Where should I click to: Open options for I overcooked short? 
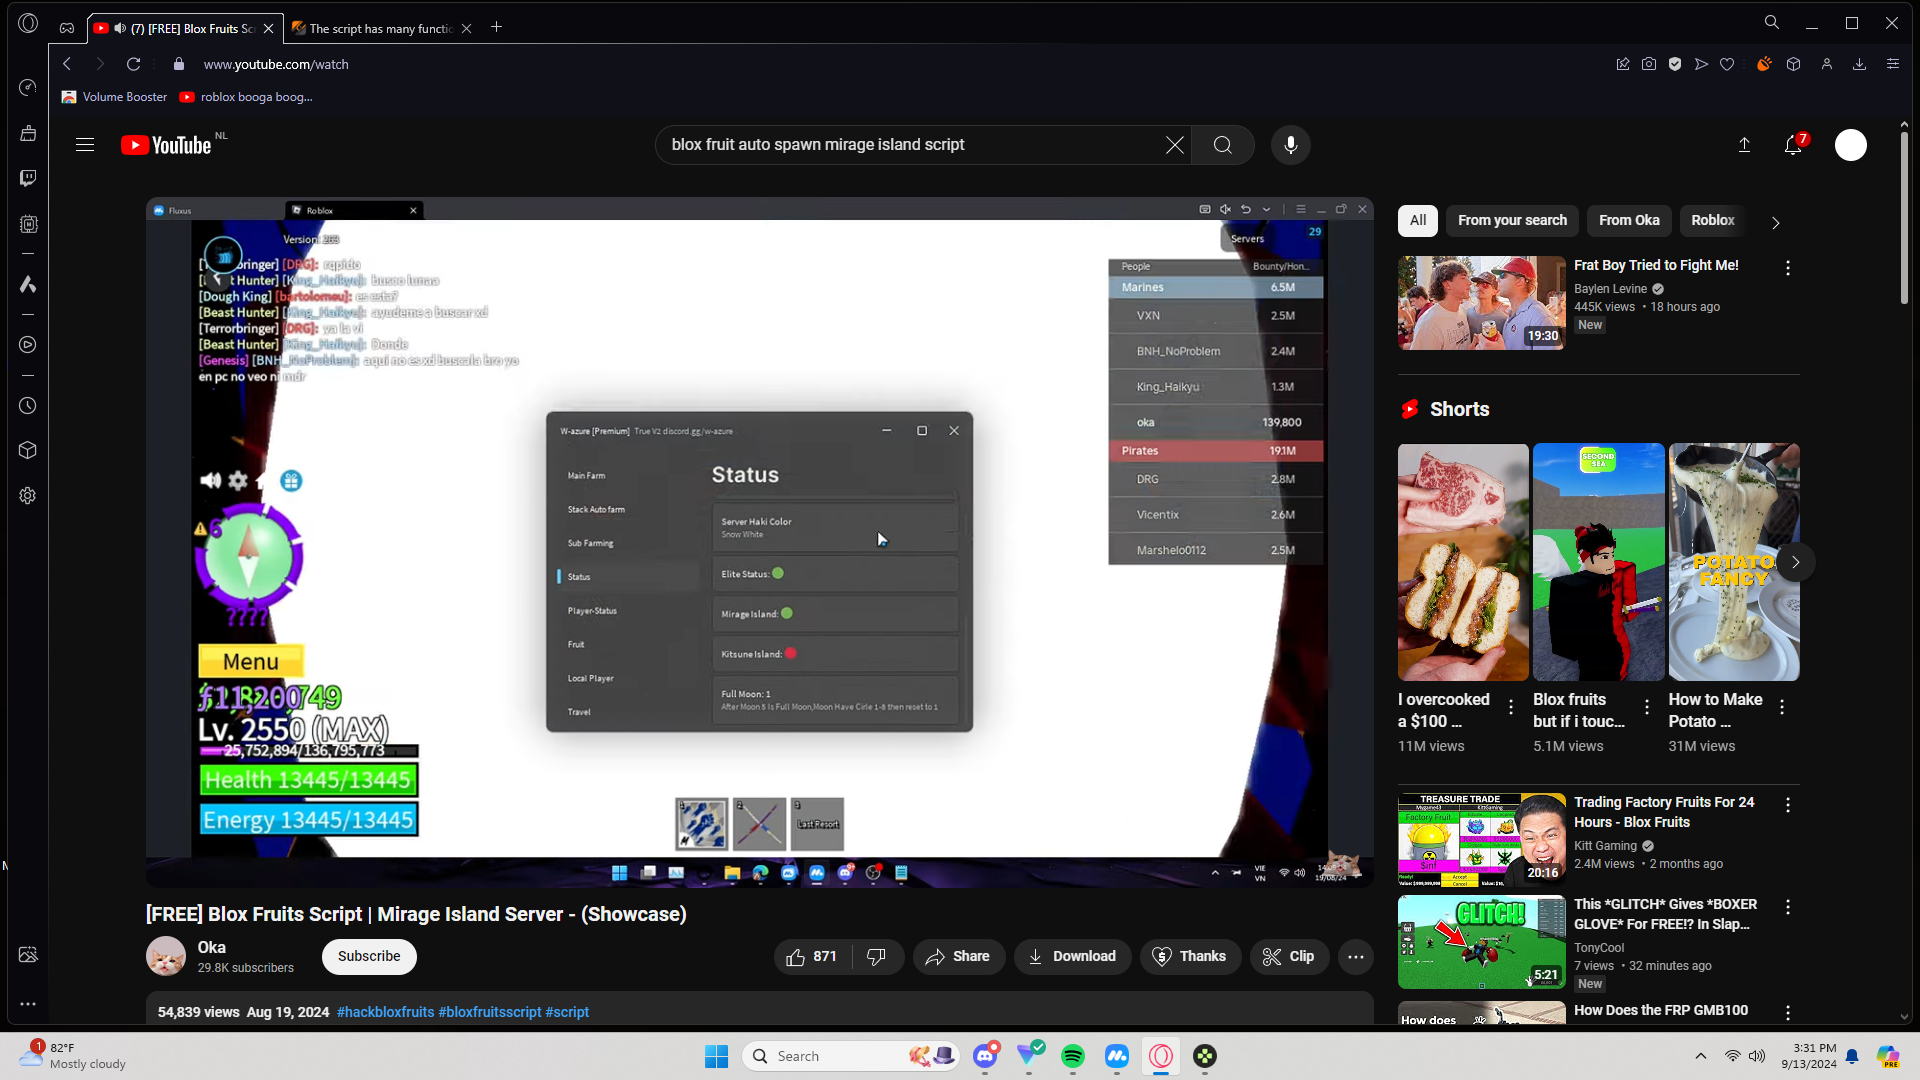1511,707
